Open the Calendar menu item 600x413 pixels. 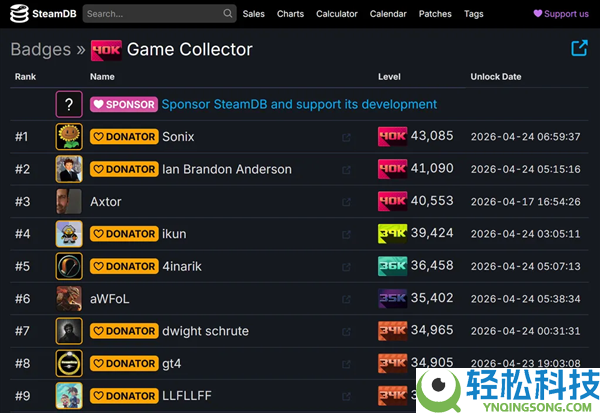click(388, 14)
